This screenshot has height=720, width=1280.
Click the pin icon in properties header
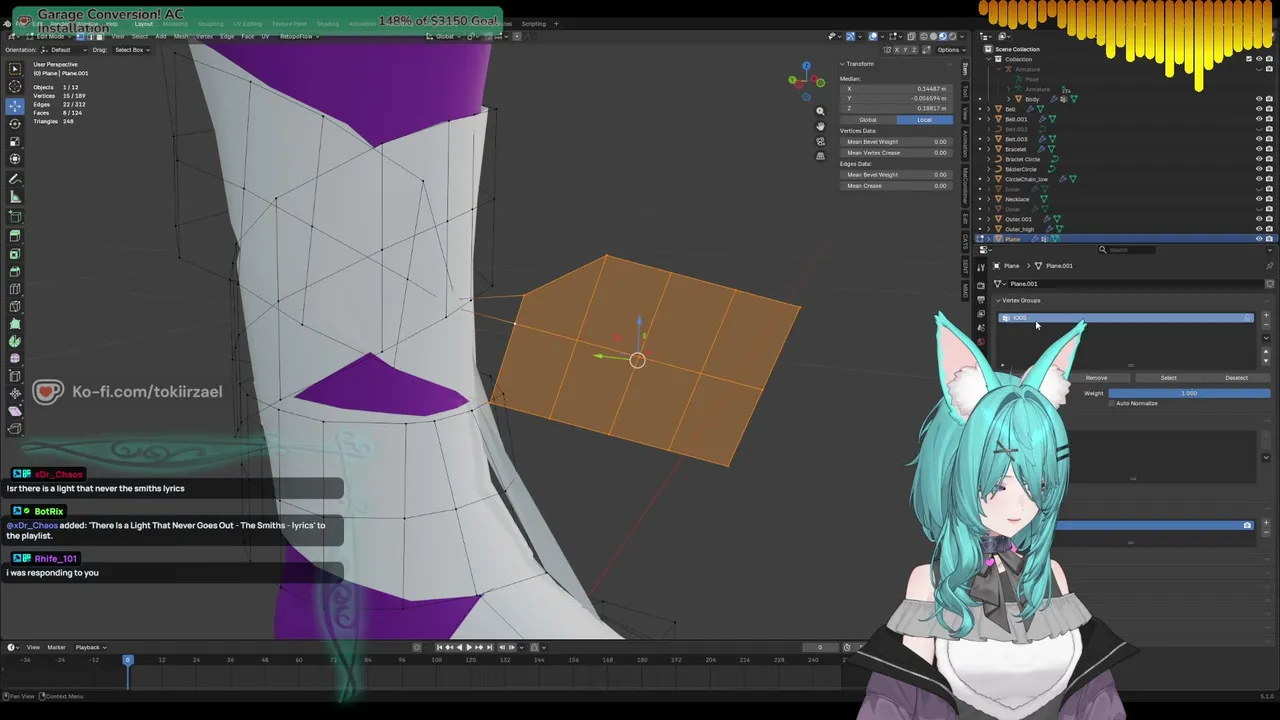tap(1270, 266)
